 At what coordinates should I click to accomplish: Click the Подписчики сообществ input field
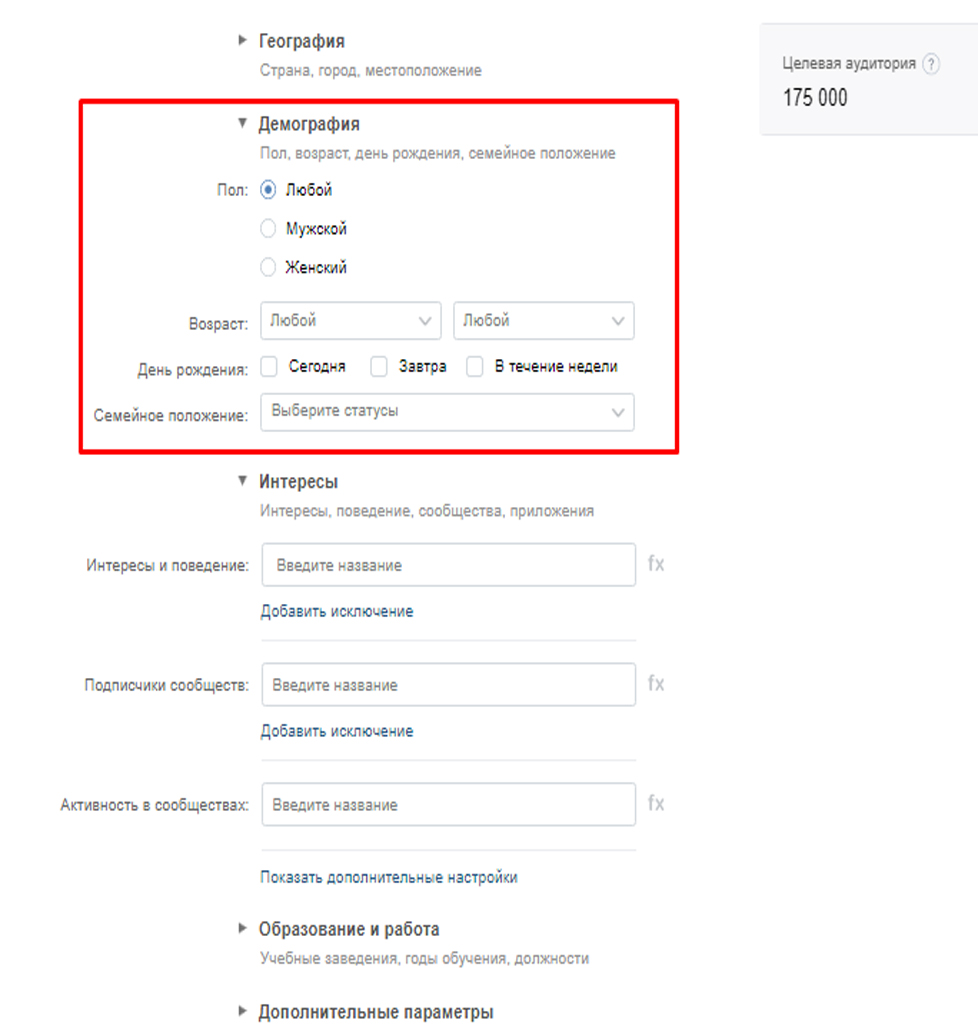[x=448, y=685]
